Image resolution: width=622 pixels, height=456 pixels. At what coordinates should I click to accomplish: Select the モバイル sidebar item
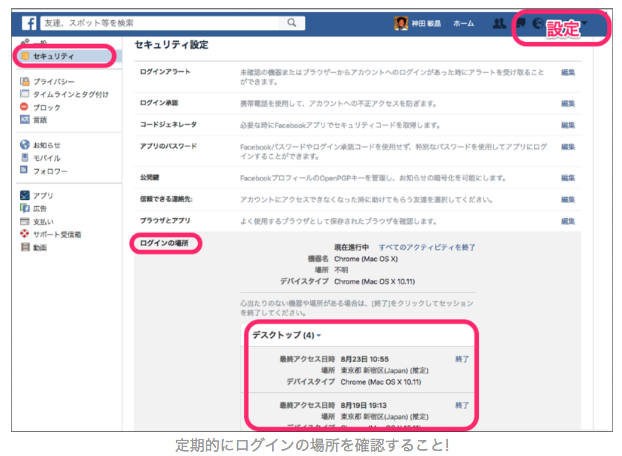pyautogui.click(x=47, y=158)
